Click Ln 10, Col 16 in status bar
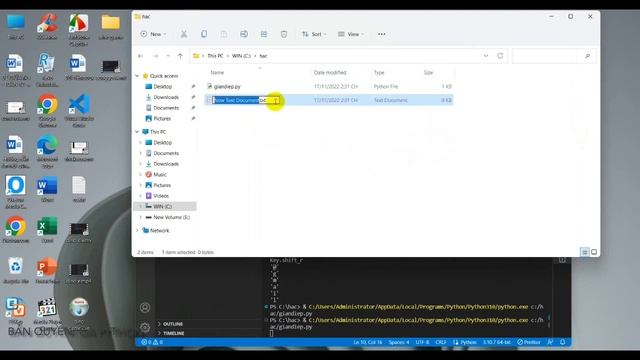Screen dimensions: 640x360 click(x=368, y=342)
